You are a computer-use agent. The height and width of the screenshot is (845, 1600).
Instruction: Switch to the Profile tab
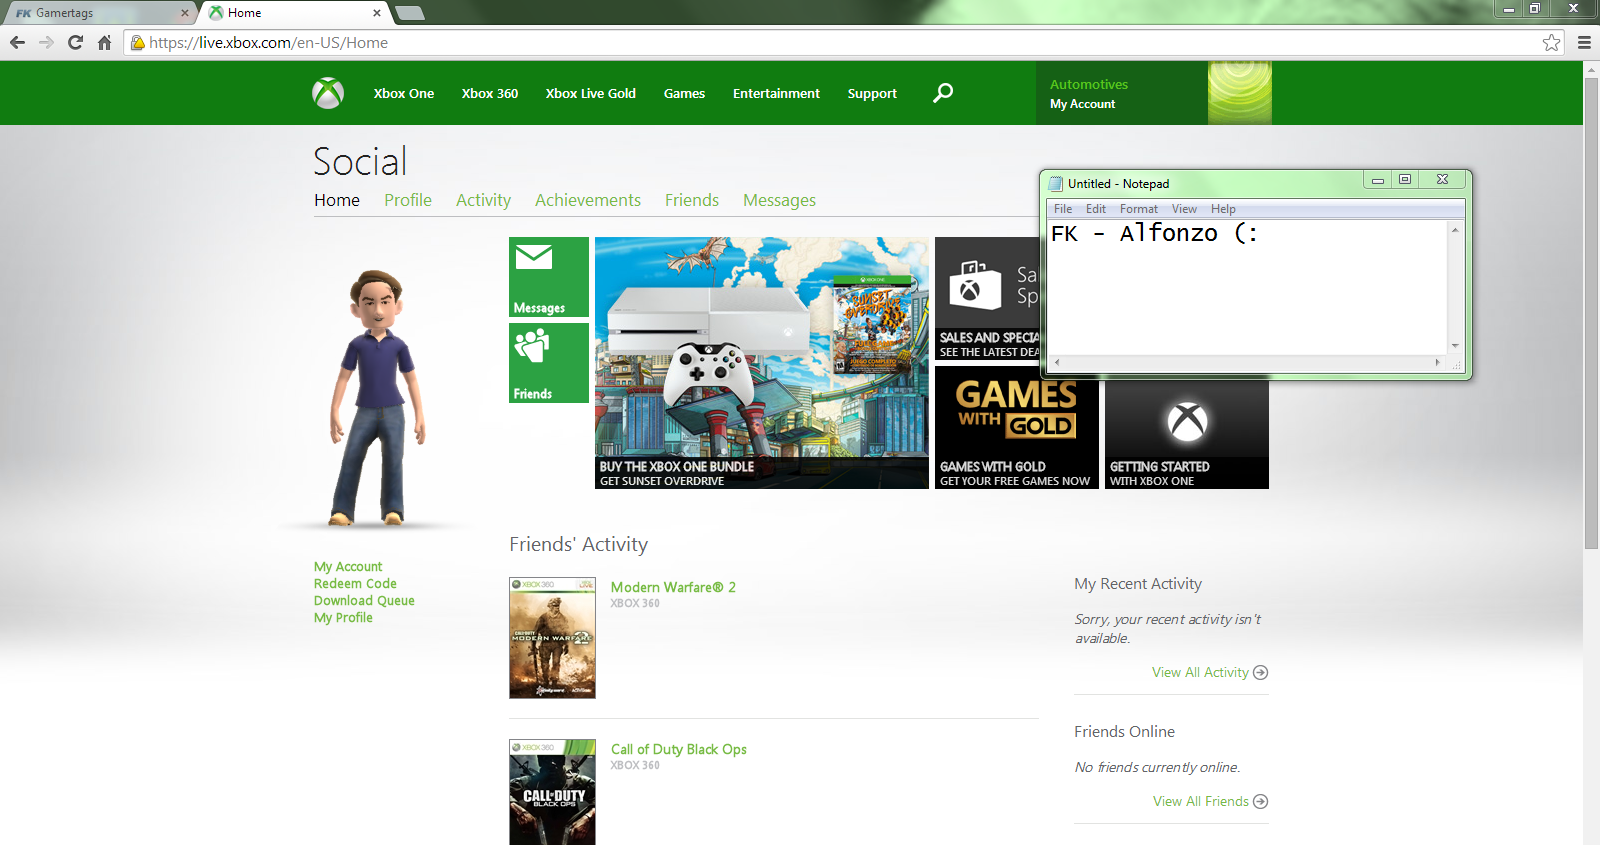pyautogui.click(x=408, y=200)
